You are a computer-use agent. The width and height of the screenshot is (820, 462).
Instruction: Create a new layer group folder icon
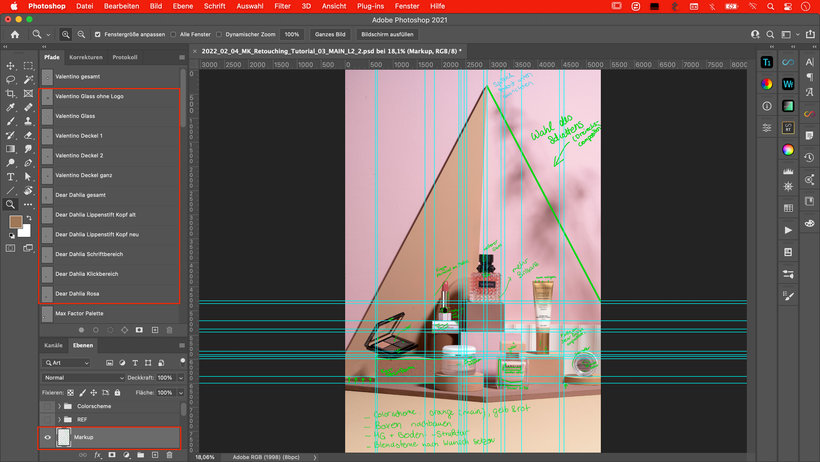coord(141,455)
